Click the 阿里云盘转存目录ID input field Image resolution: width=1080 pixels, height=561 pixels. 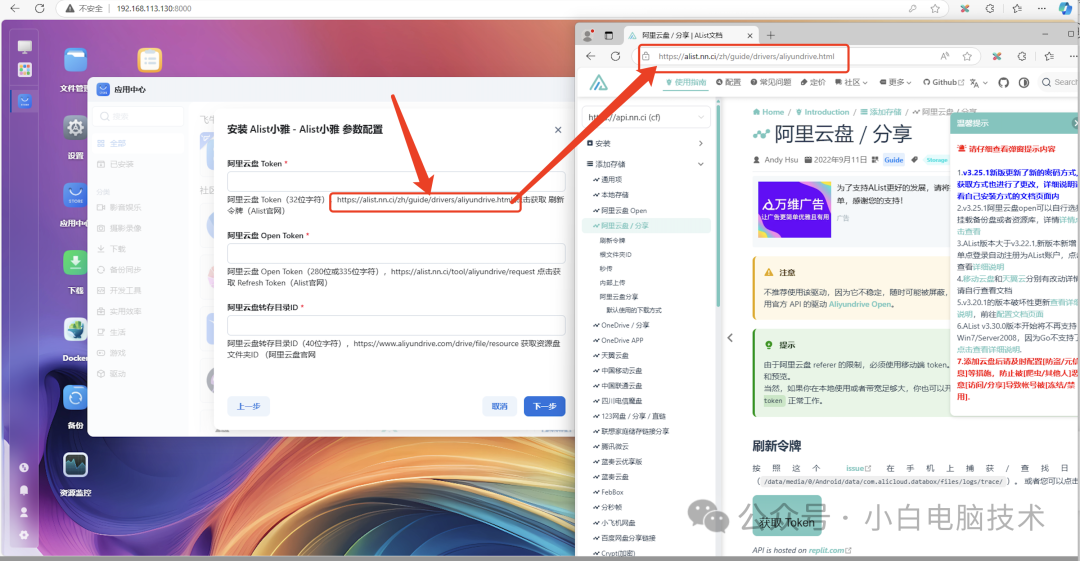pyautogui.click(x=396, y=325)
